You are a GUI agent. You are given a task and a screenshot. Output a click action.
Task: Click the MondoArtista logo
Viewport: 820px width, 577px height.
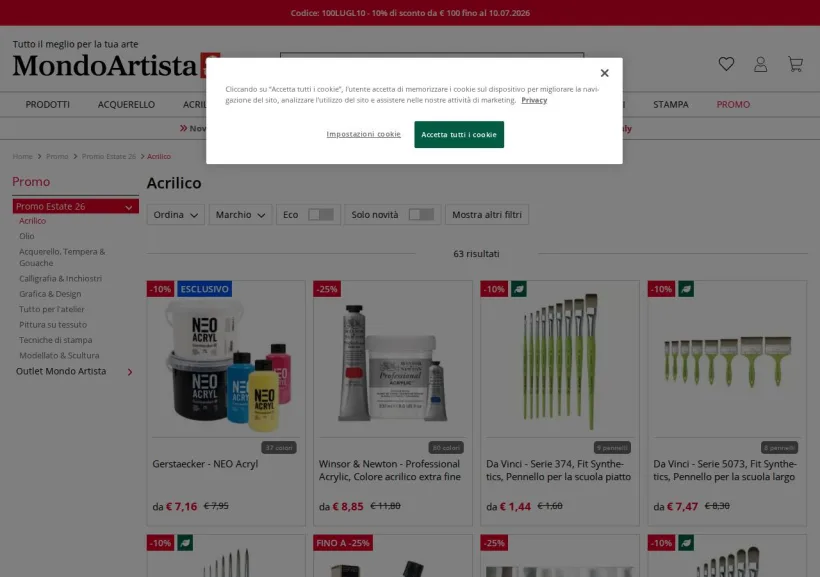[116, 65]
